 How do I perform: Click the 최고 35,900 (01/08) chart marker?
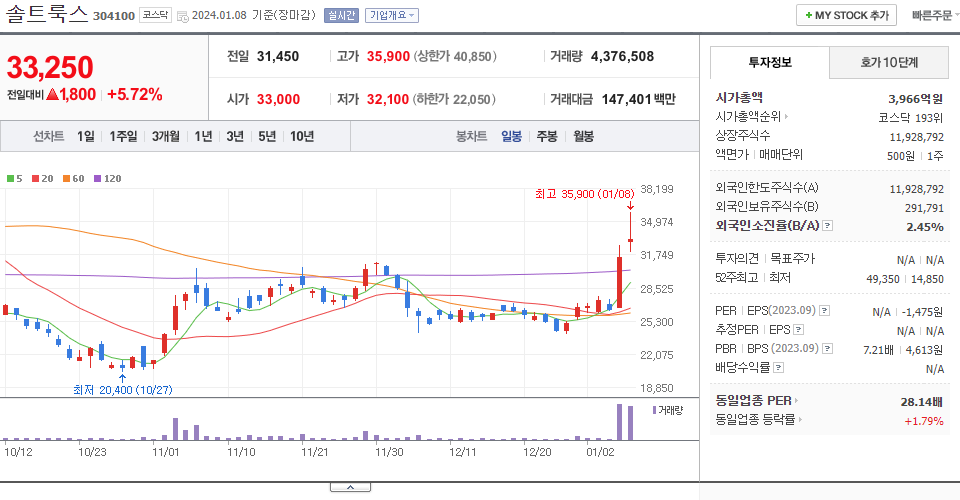[x=584, y=194]
